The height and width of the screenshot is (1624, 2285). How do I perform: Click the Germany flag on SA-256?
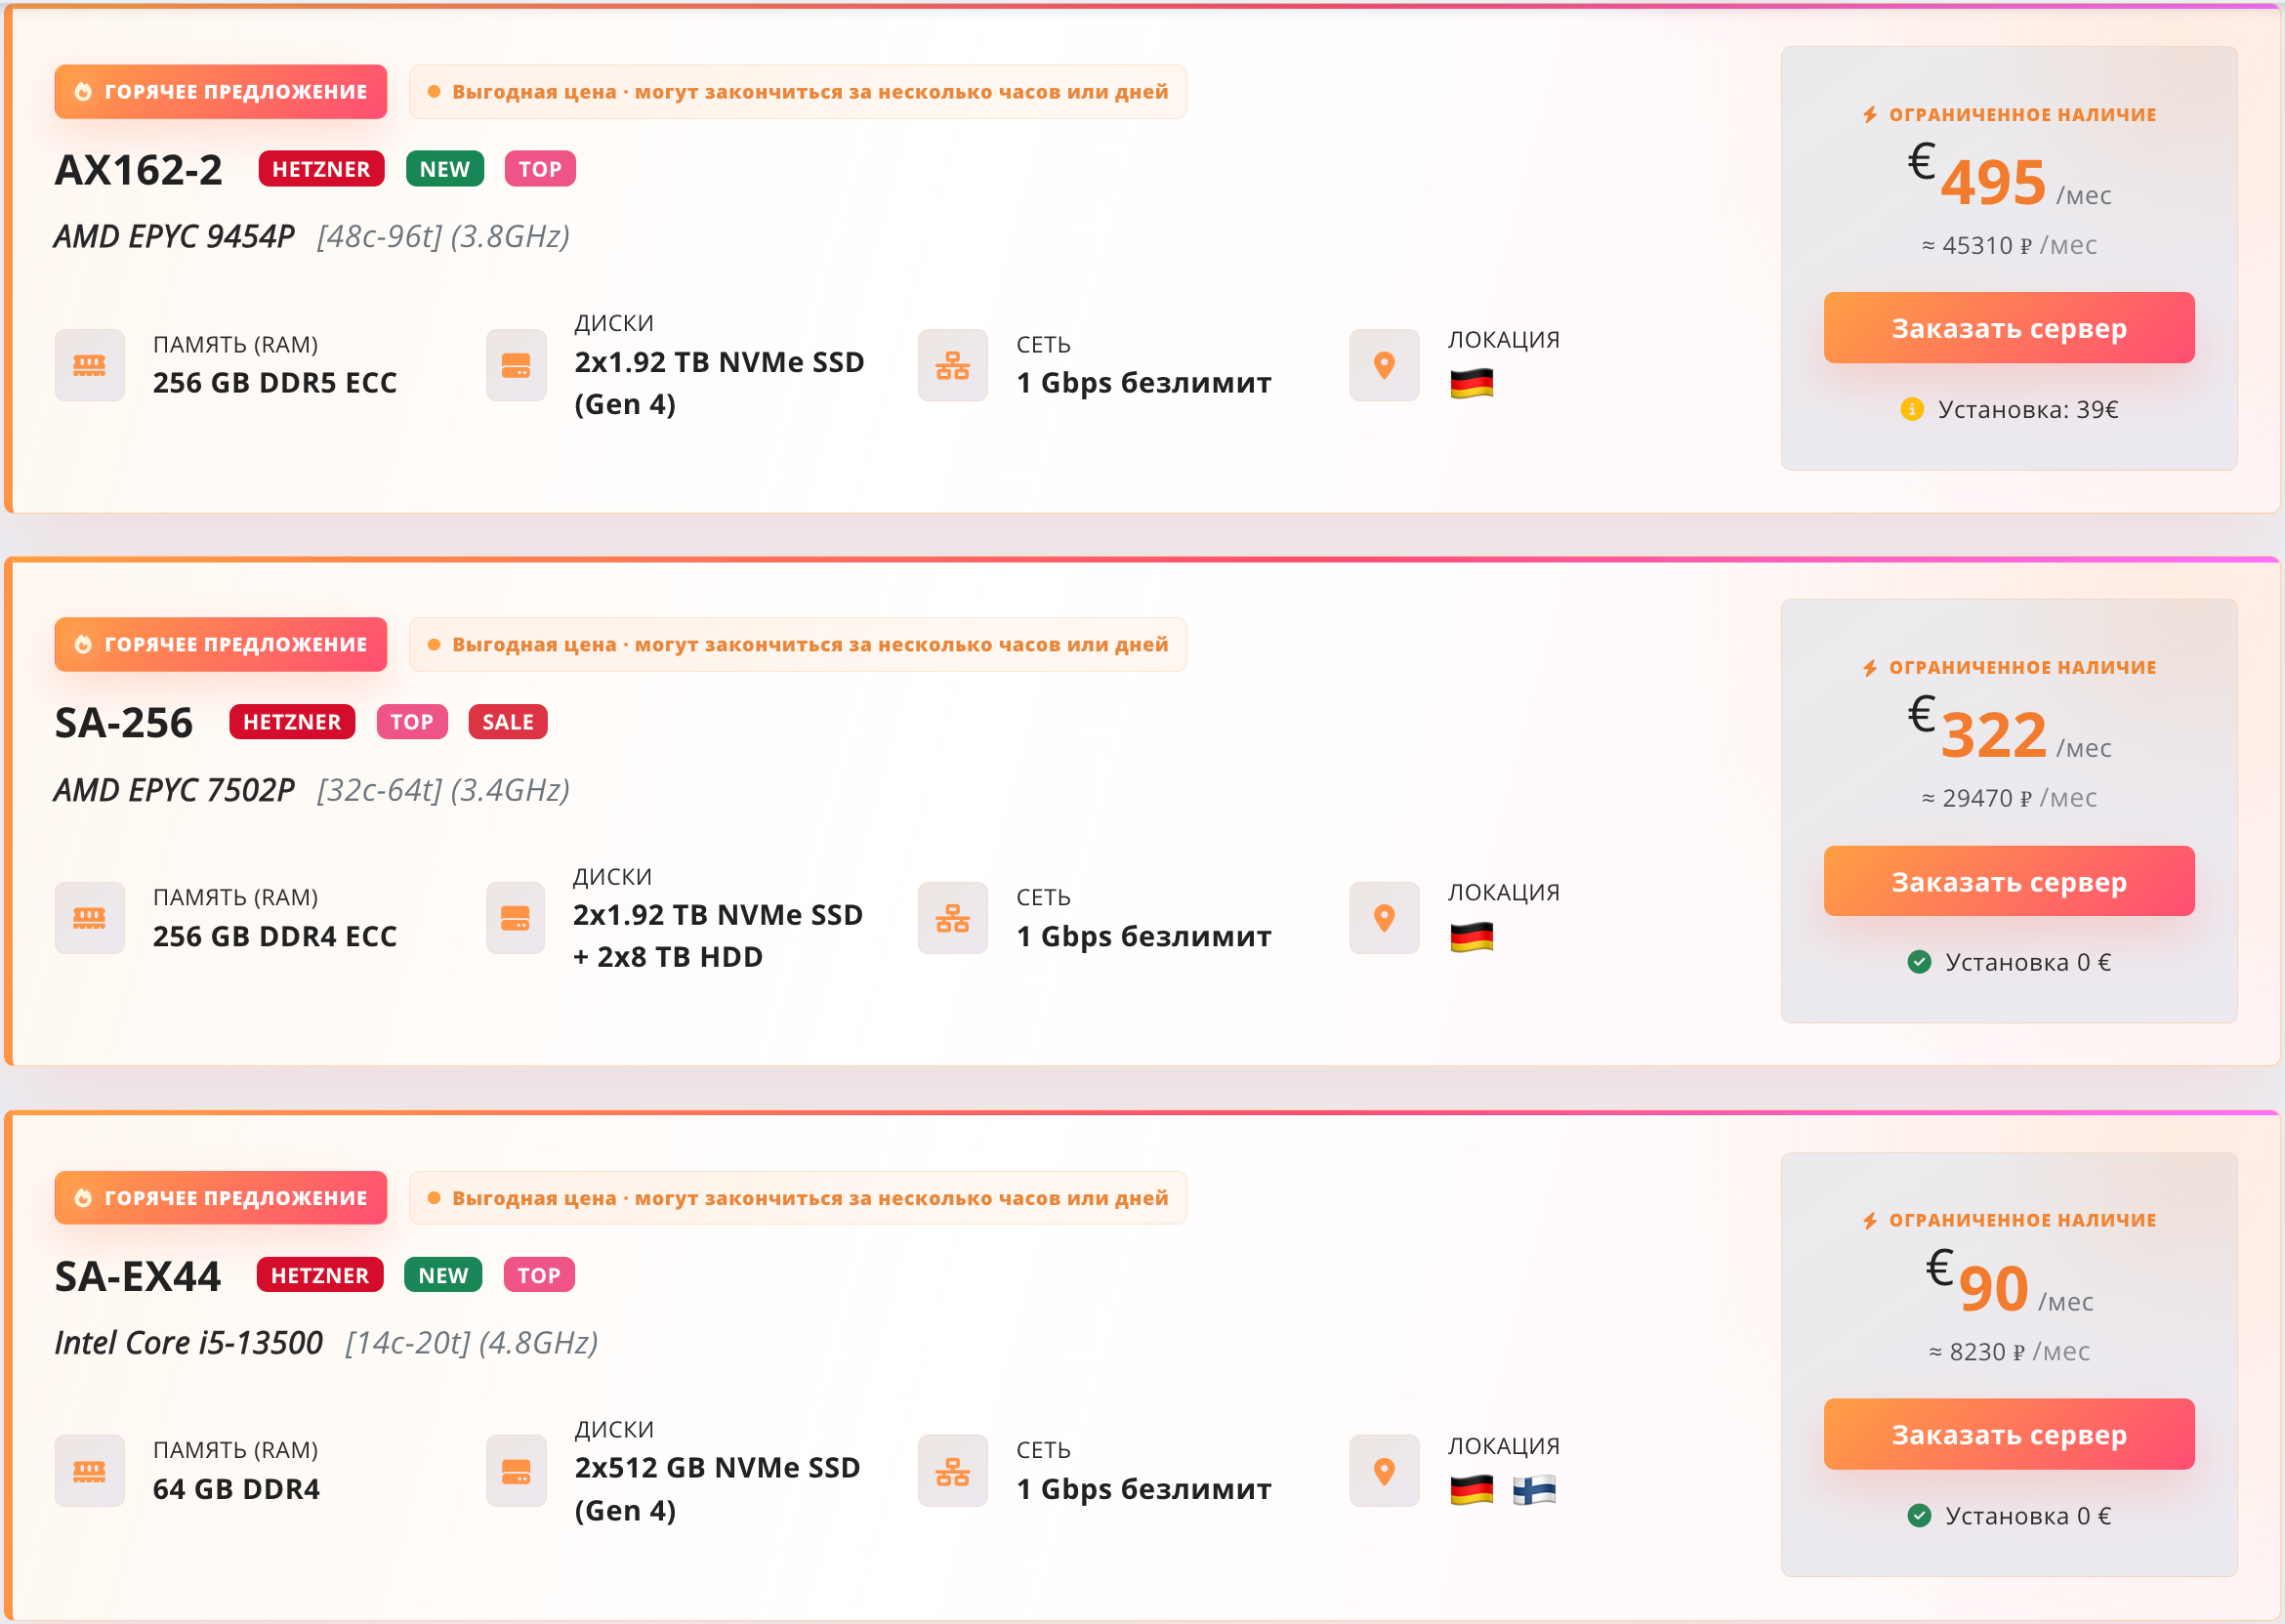[1471, 937]
